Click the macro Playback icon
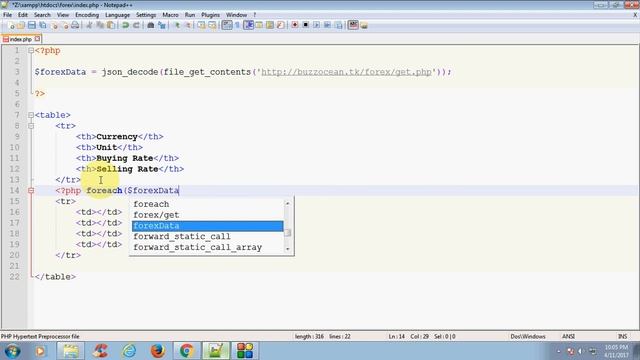This screenshot has height=360, width=640. point(316,25)
